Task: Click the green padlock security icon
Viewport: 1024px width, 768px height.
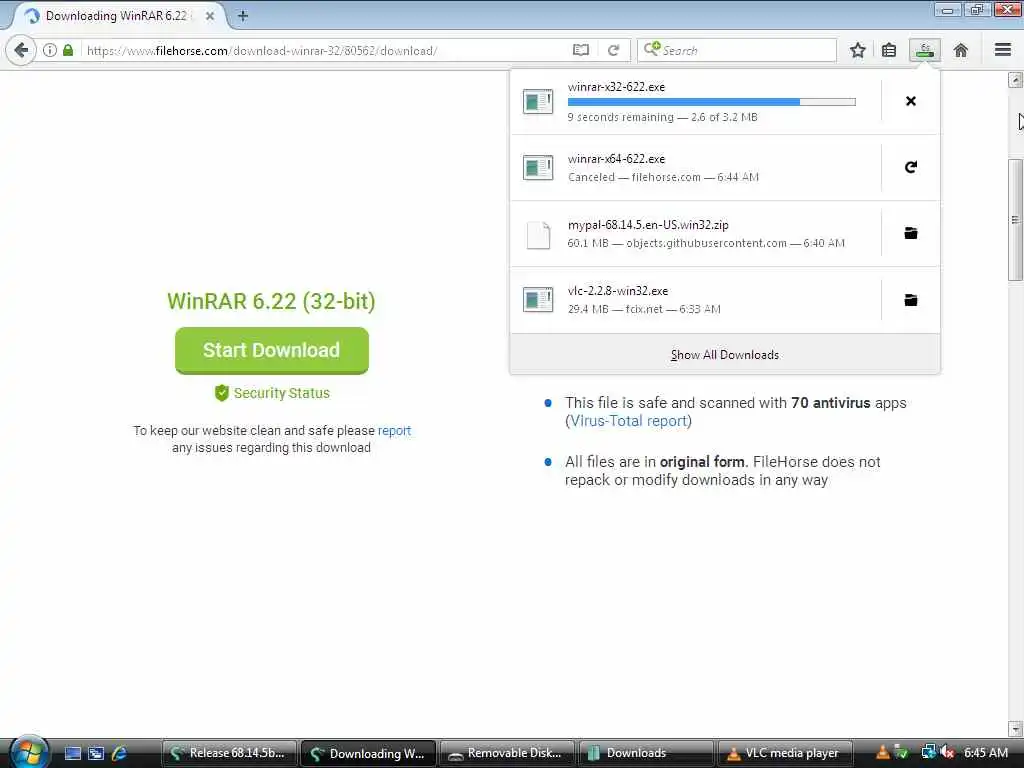Action: click(x=68, y=50)
